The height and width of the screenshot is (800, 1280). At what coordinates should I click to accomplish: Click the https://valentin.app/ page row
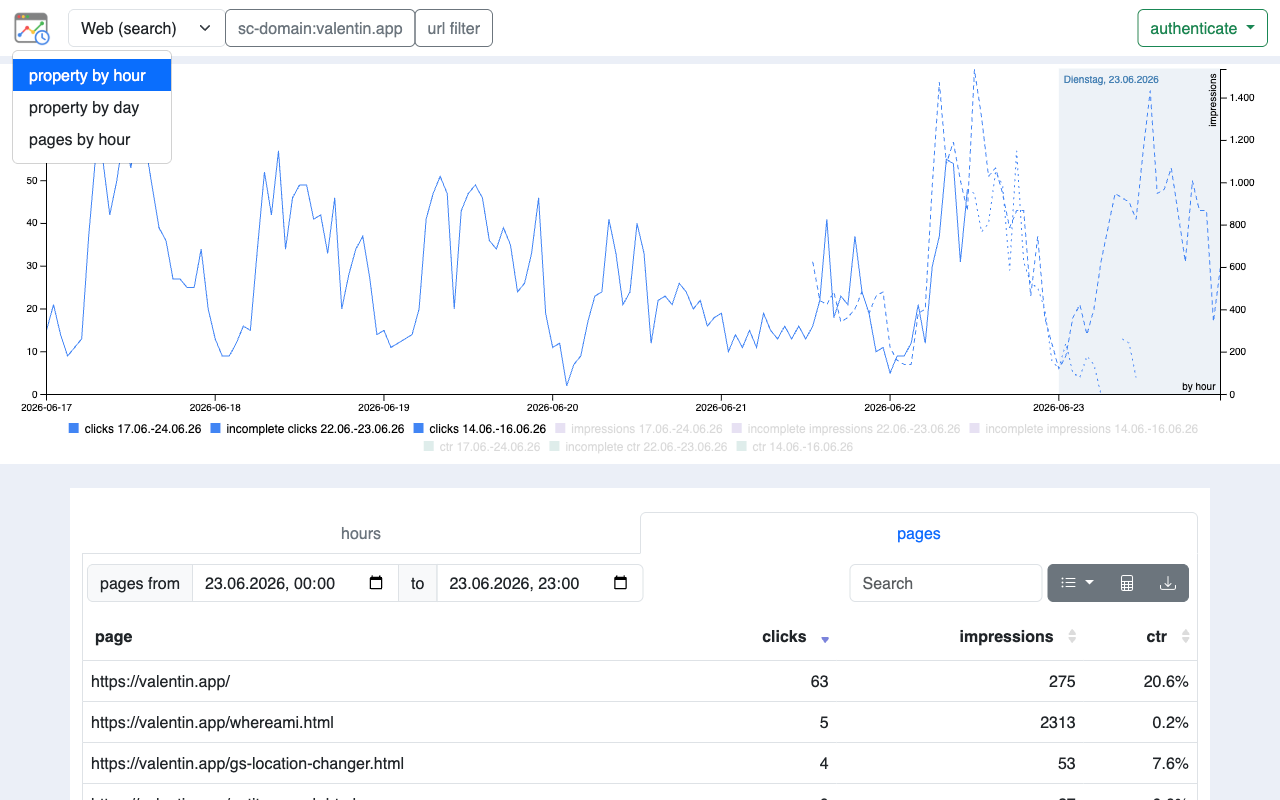[640, 681]
